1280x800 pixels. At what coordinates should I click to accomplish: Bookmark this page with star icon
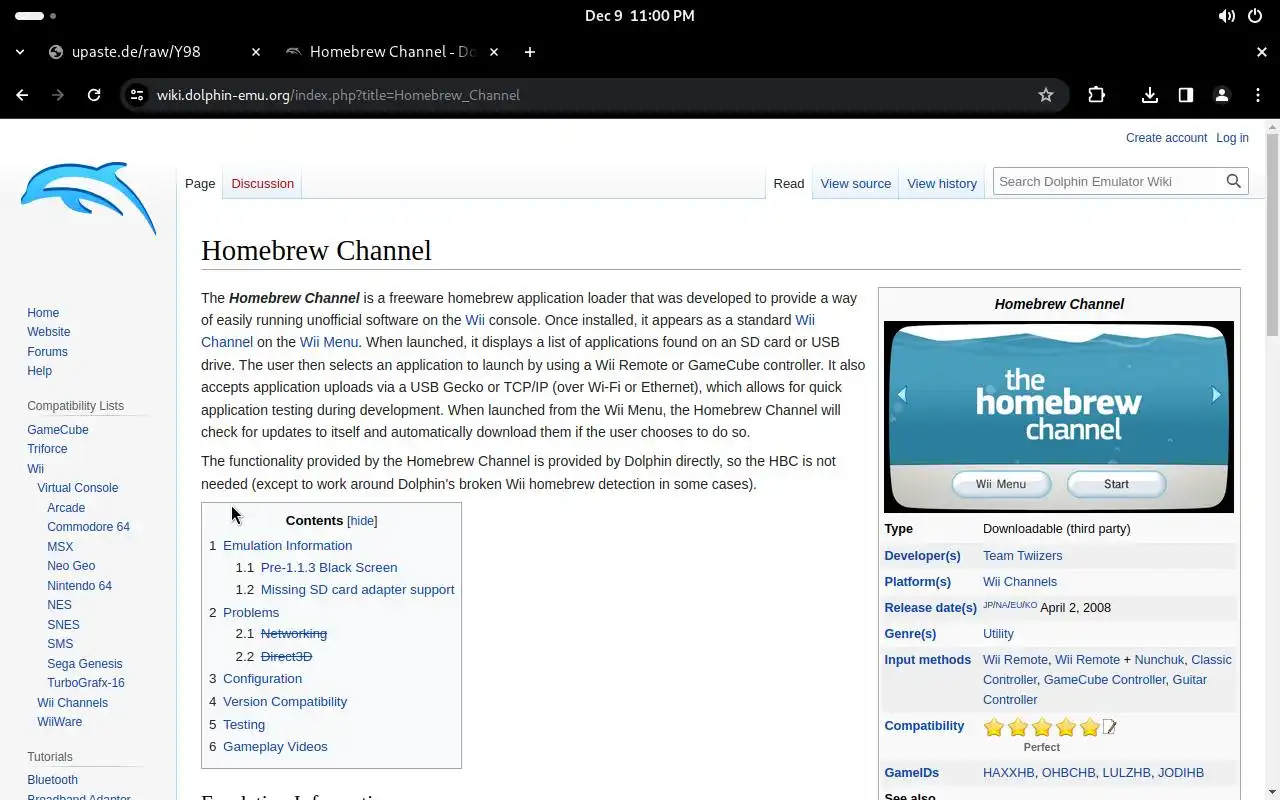pyautogui.click(x=1046, y=95)
